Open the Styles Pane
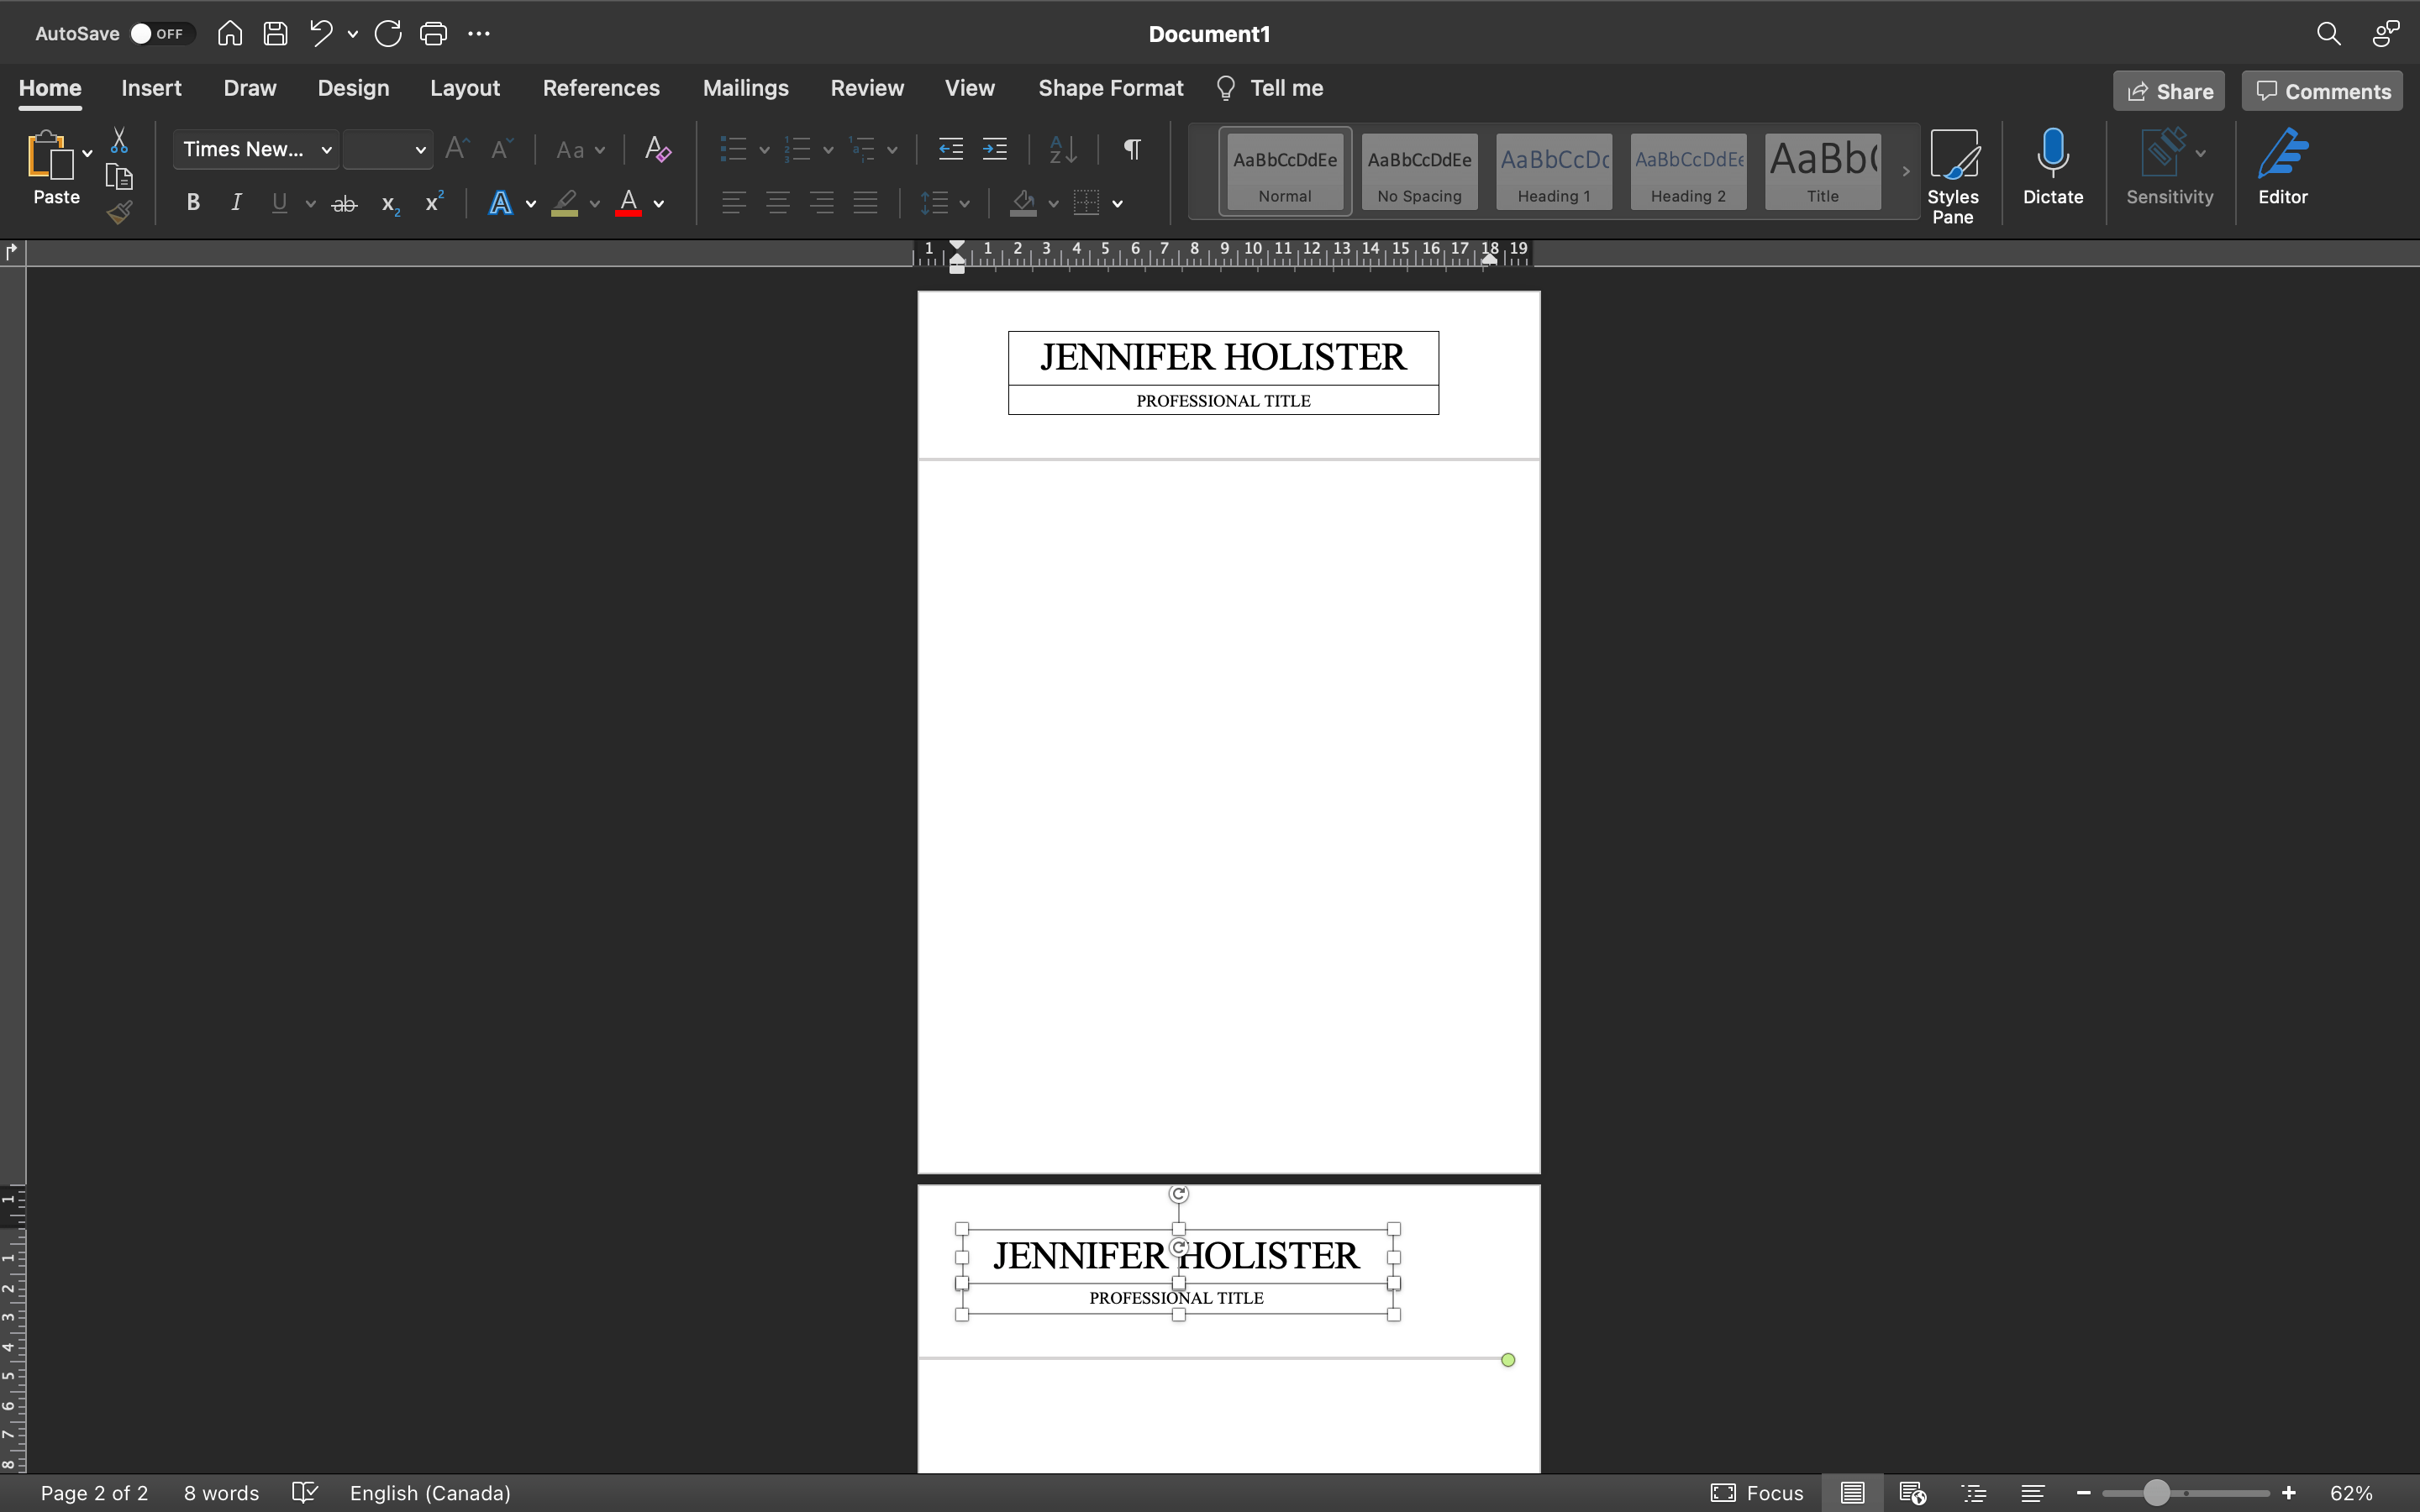The image size is (2420, 1512). tap(1952, 175)
